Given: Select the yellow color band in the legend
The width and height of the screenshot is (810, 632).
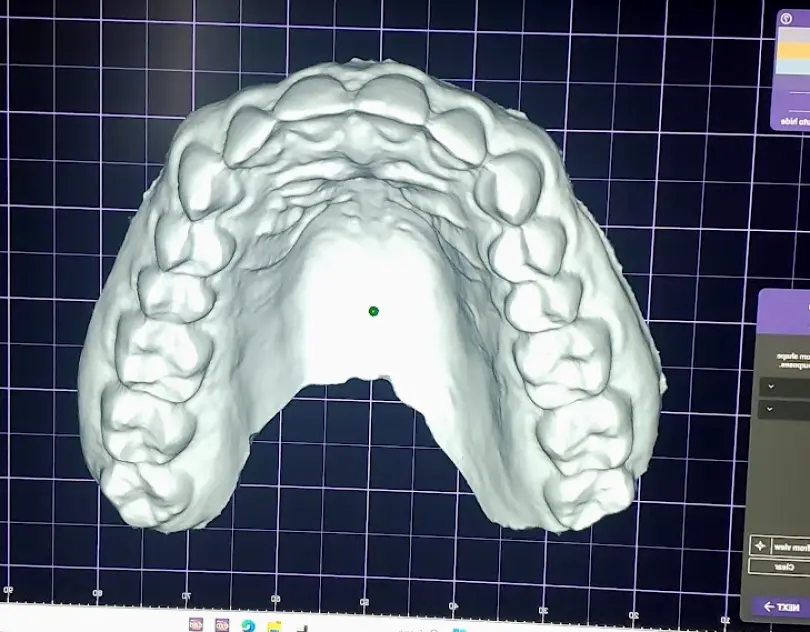Looking at the screenshot, I should 793,51.
